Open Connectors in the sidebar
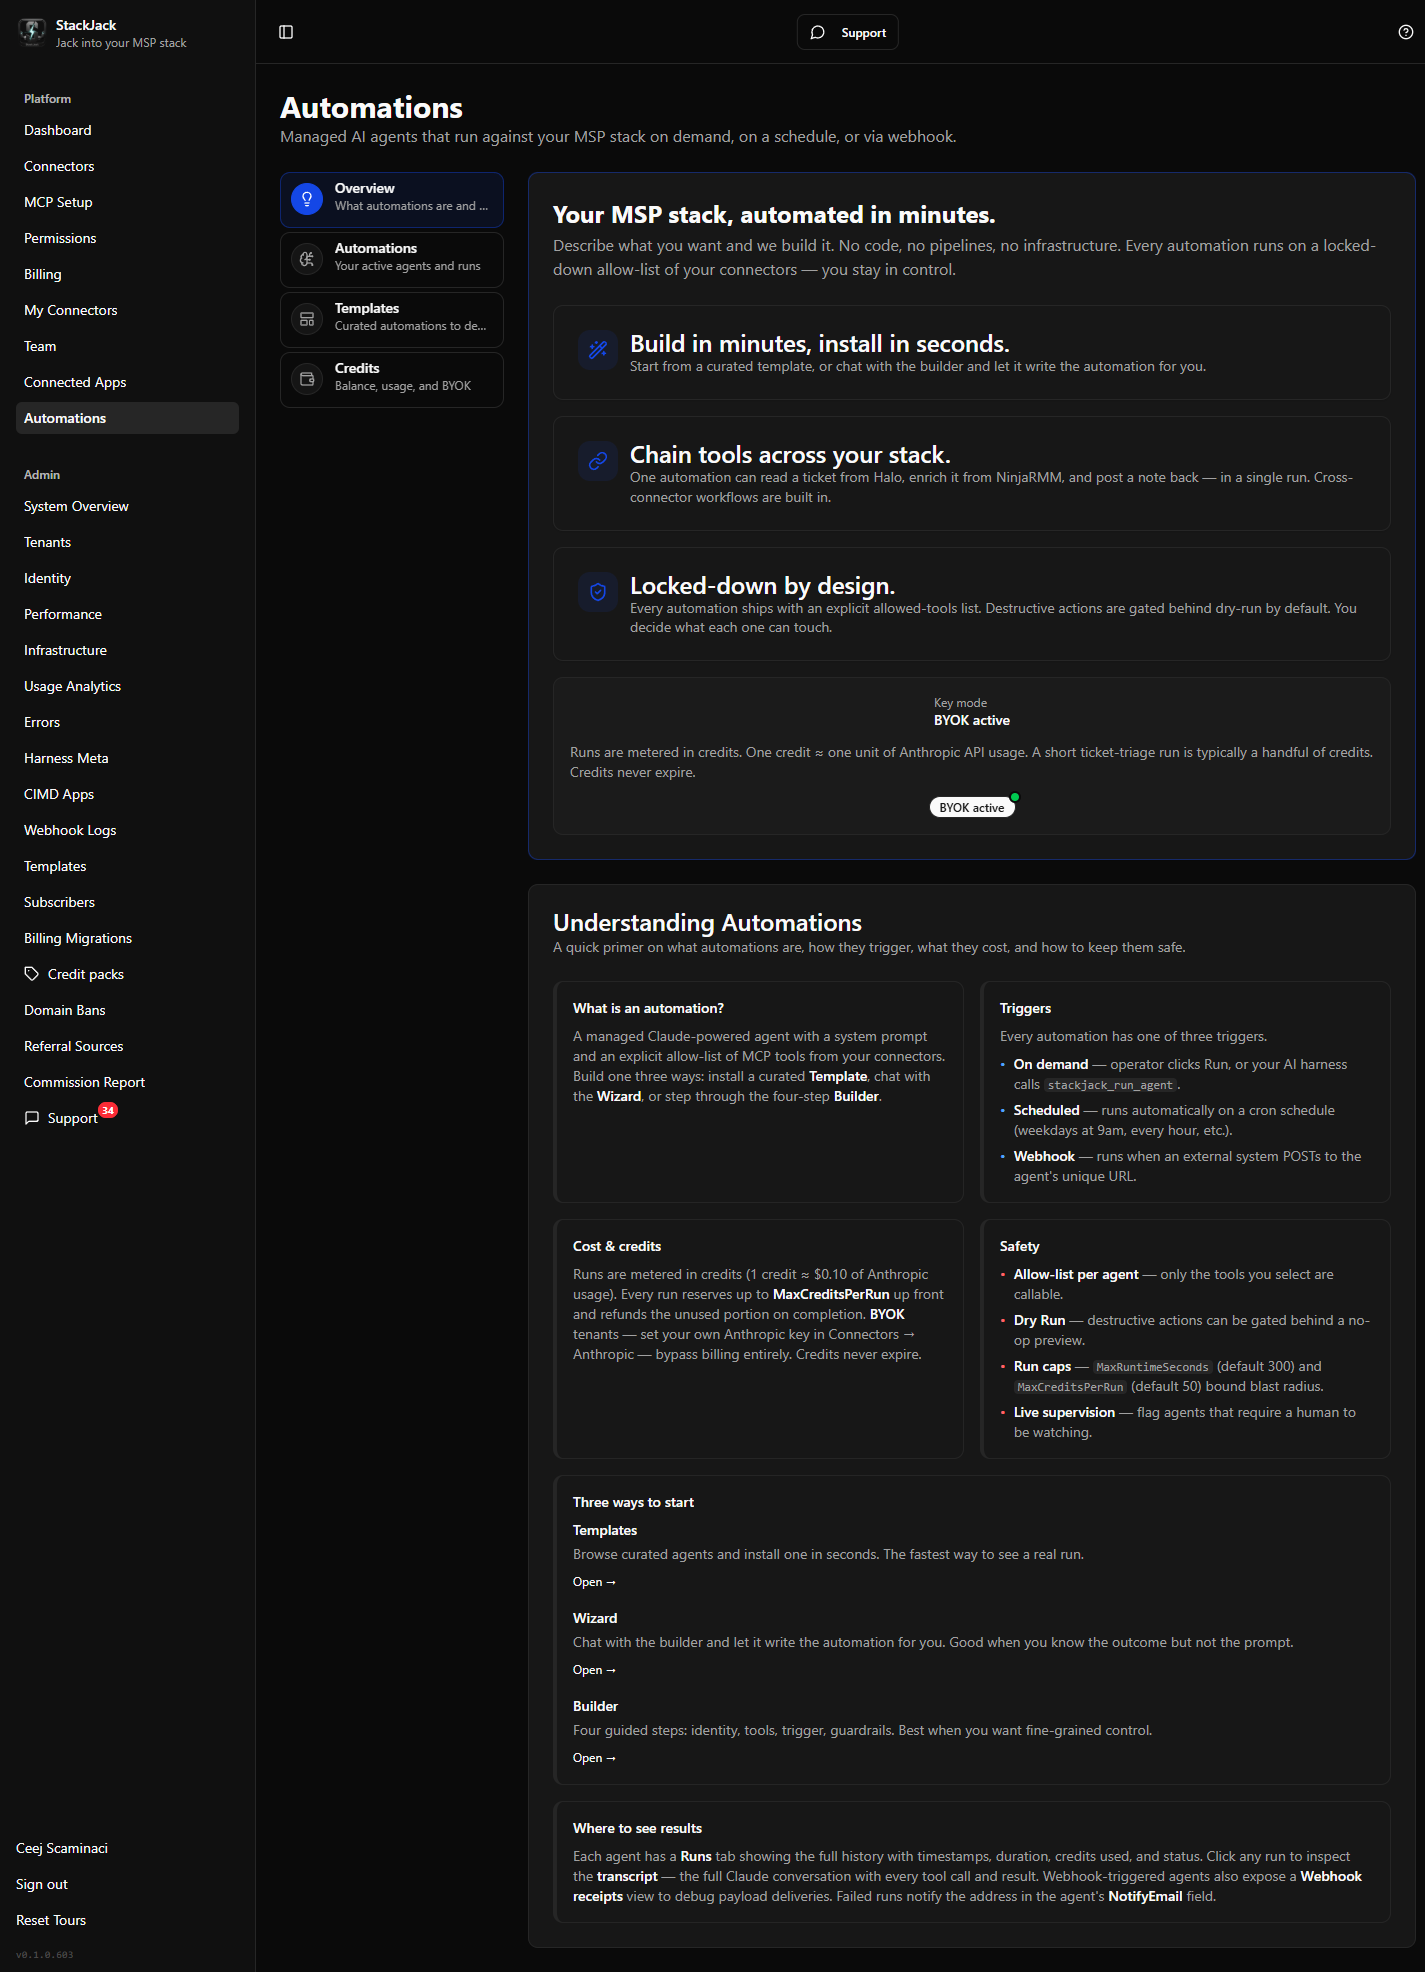Viewport: 1425px width, 1972px height. click(127, 166)
